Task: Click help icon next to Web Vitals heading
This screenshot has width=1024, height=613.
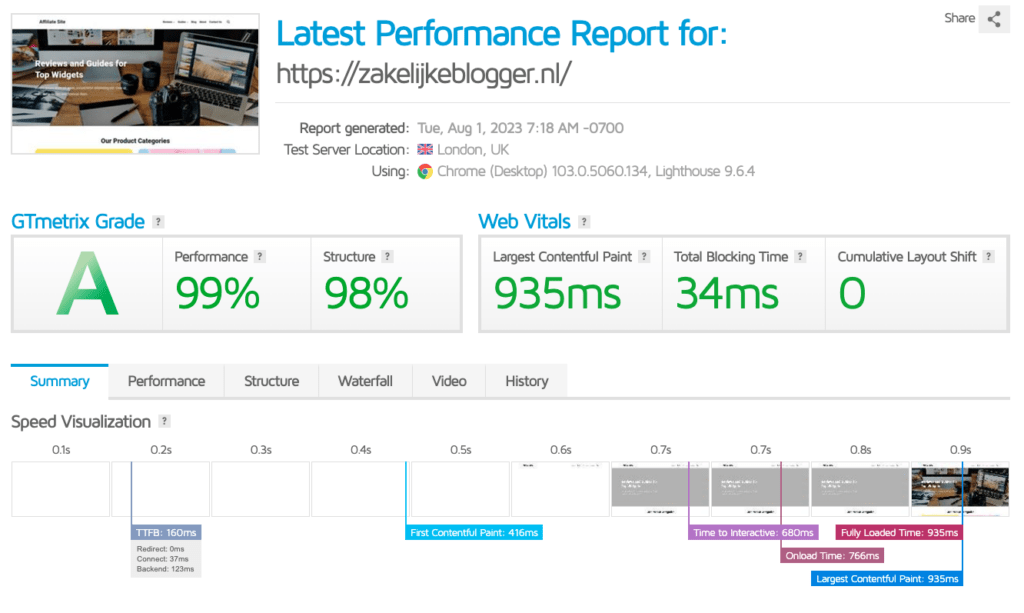Action: coord(584,222)
